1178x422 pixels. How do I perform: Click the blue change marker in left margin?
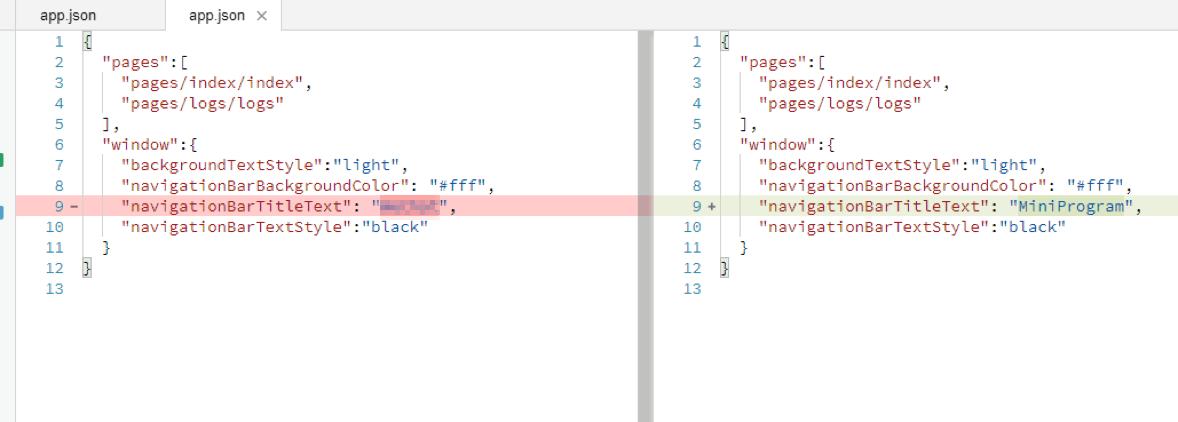(x=2, y=211)
